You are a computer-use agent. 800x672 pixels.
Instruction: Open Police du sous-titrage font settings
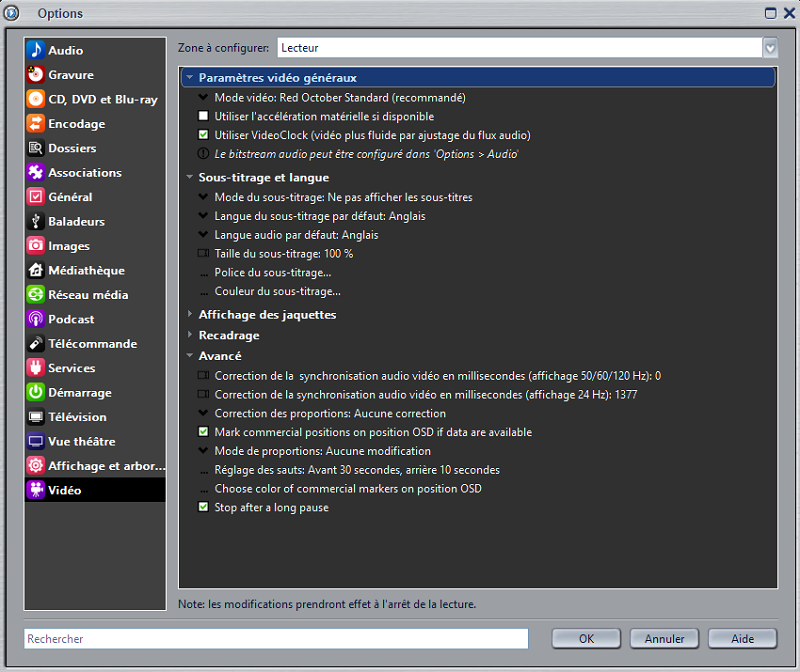click(x=272, y=272)
